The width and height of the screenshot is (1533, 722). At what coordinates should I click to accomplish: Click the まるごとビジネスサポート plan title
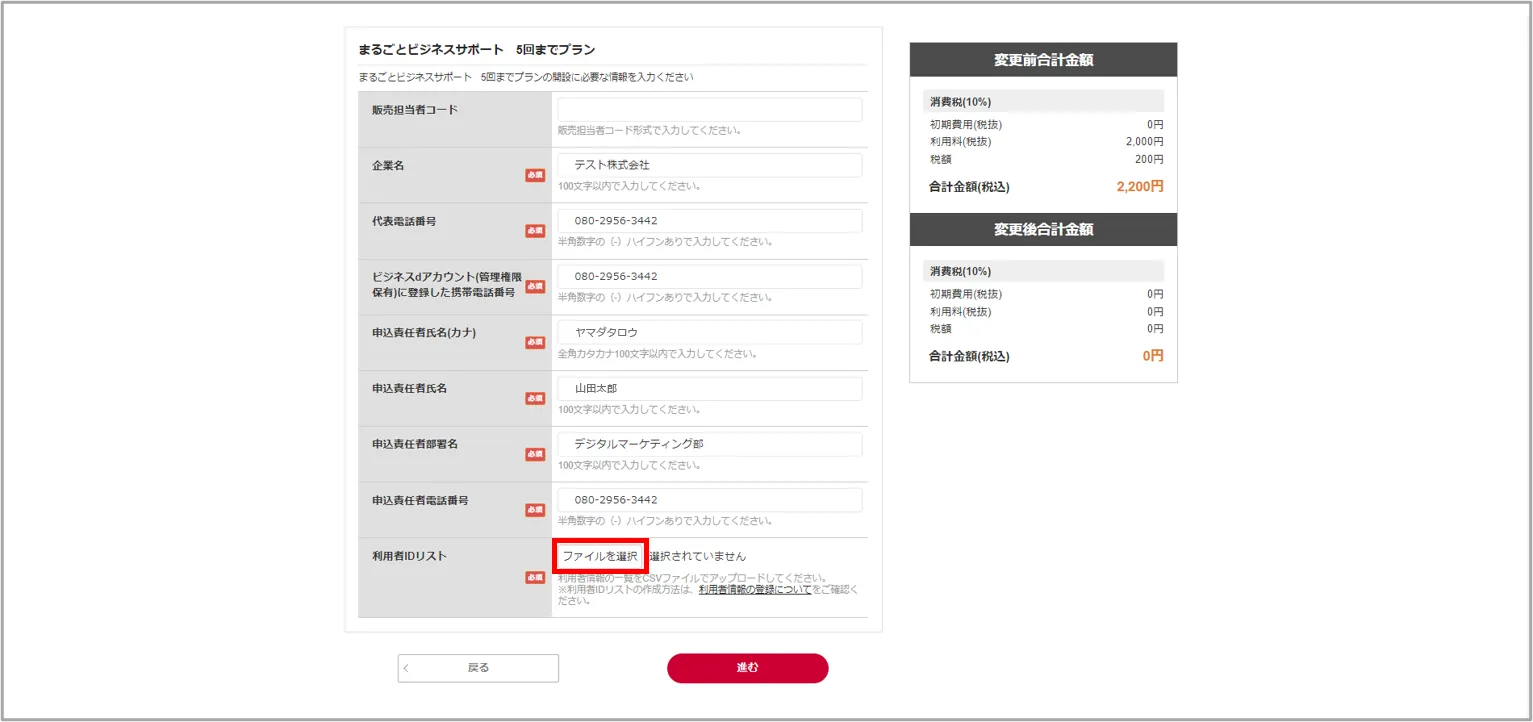(x=475, y=48)
